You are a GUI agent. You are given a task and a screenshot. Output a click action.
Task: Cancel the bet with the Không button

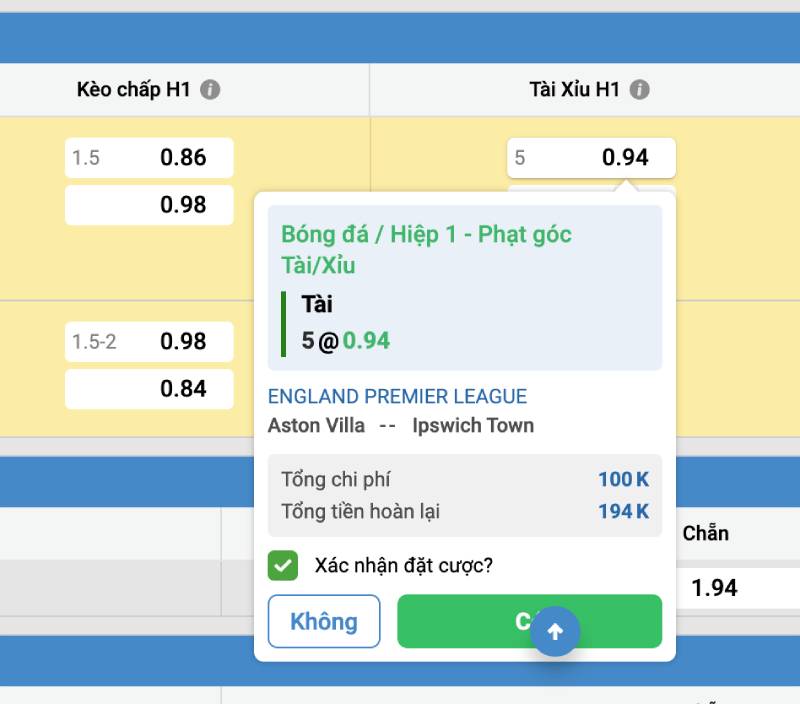tap(324, 621)
